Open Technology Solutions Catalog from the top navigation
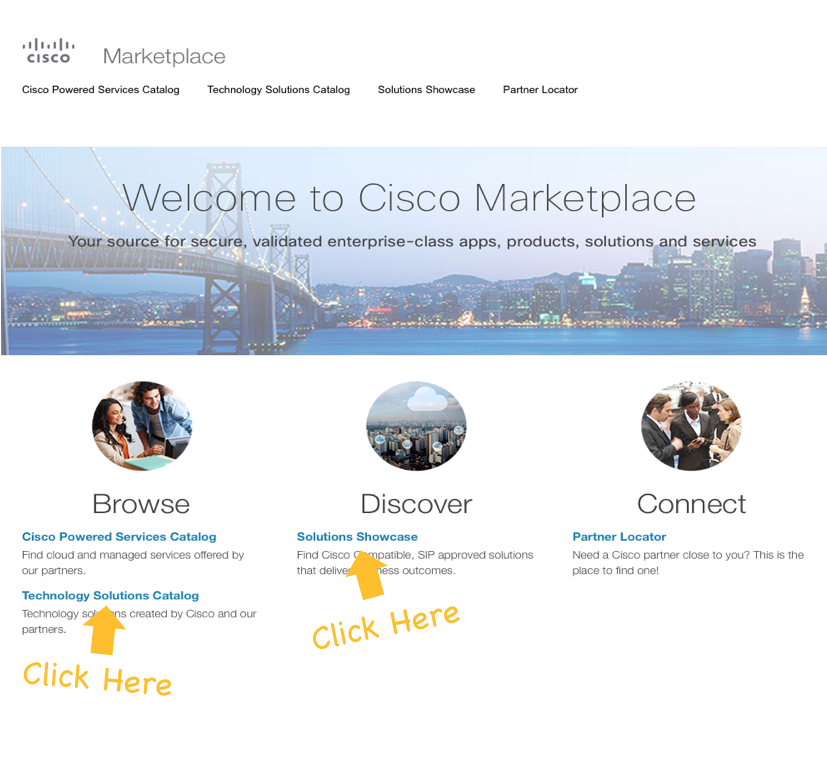The height and width of the screenshot is (761, 827). click(278, 90)
